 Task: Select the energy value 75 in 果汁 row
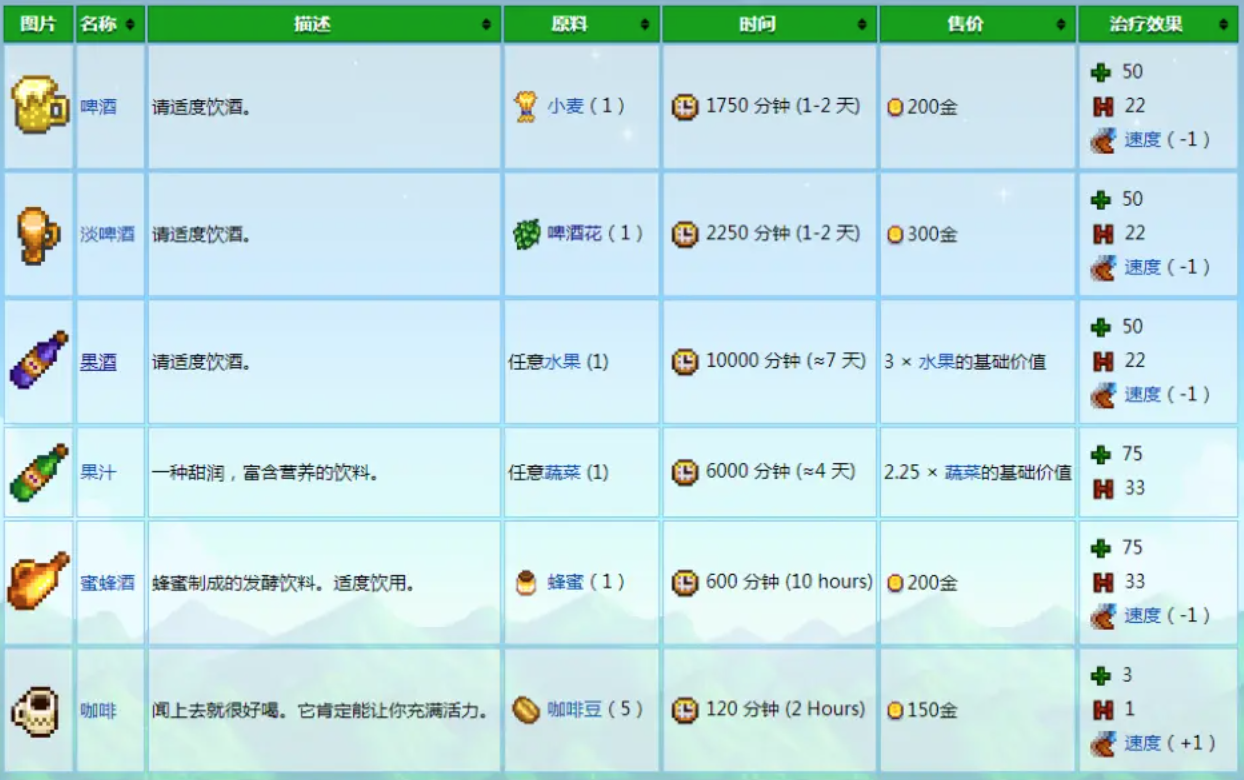coord(1132,454)
